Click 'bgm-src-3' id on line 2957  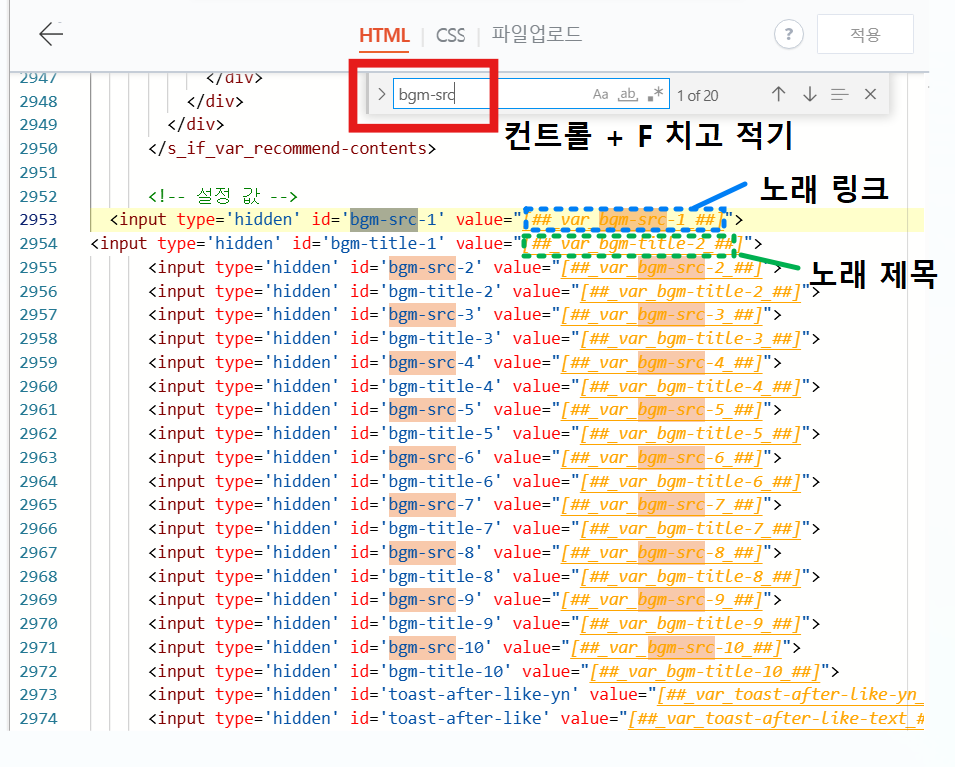click(431, 314)
